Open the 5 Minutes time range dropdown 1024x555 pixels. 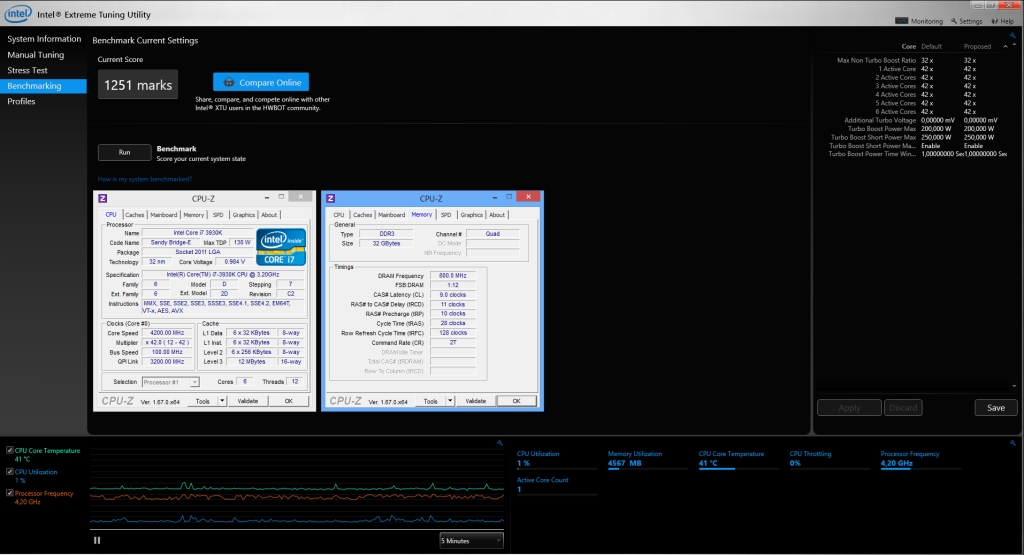pos(471,541)
